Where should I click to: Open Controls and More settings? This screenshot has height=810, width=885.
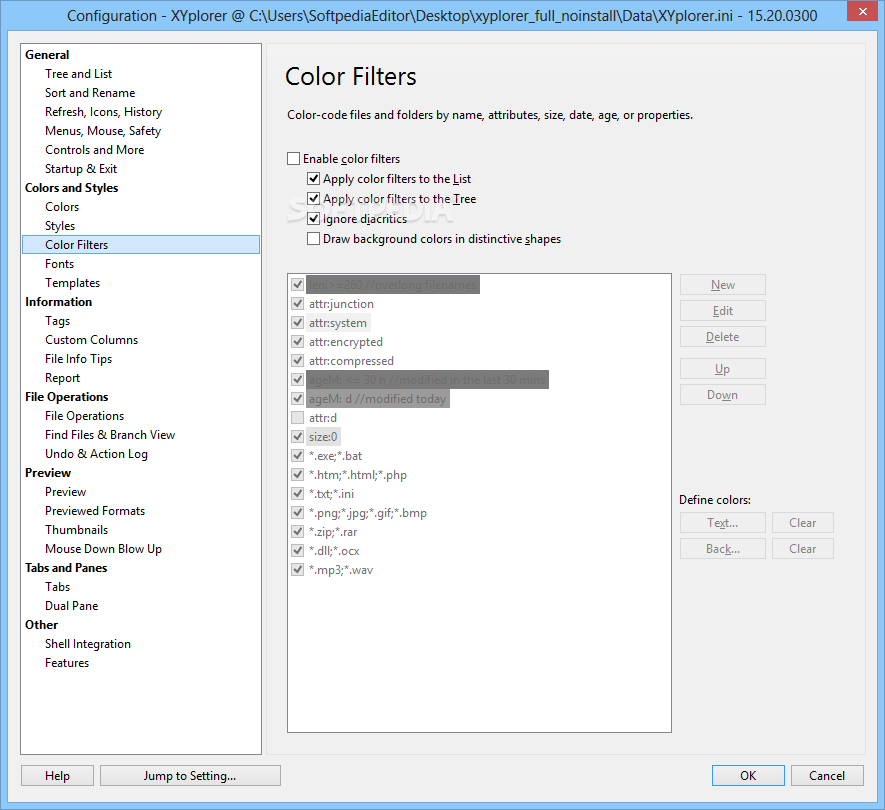click(95, 150)
